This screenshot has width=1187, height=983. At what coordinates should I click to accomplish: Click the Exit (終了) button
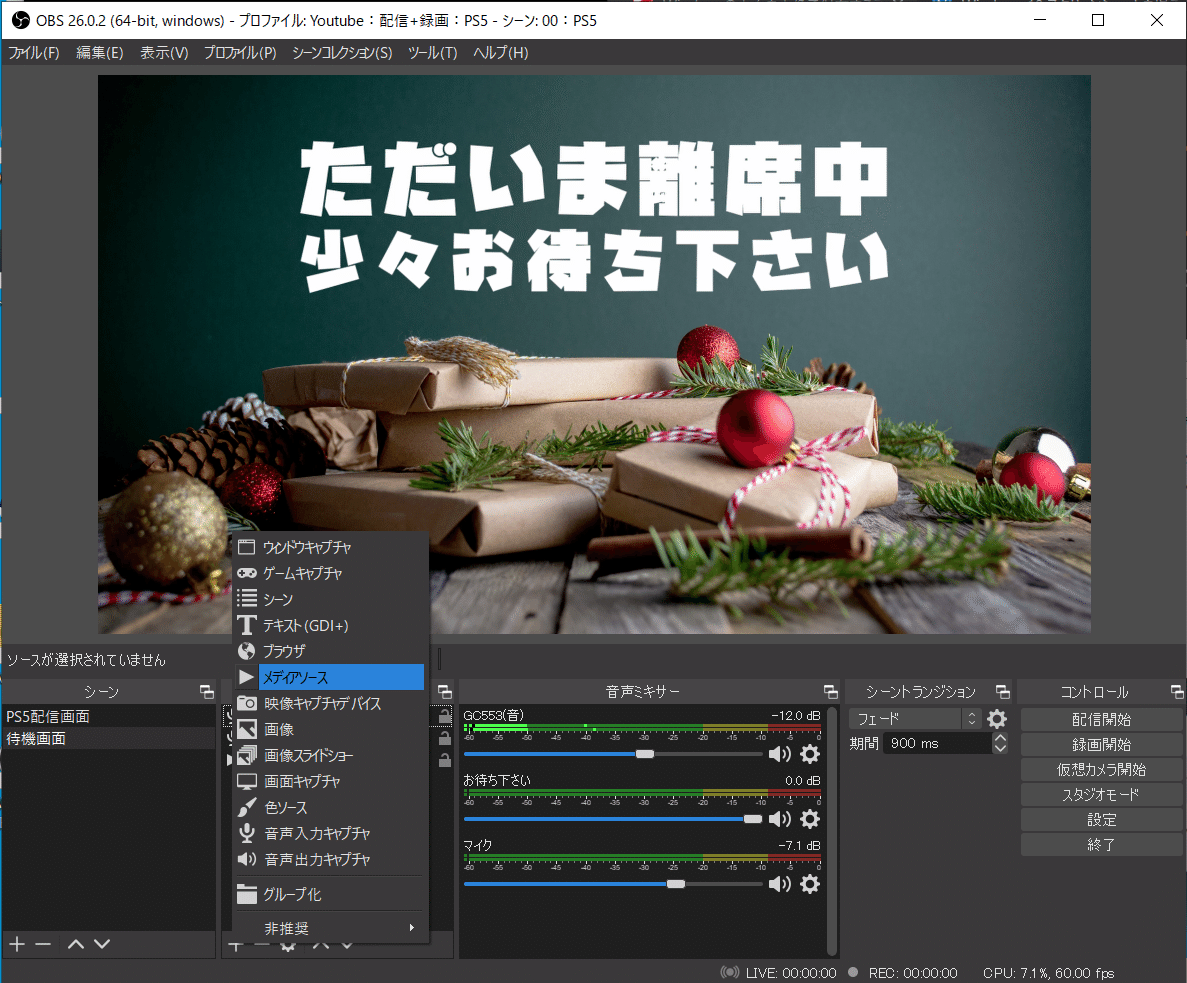(x=1101, y=845)
